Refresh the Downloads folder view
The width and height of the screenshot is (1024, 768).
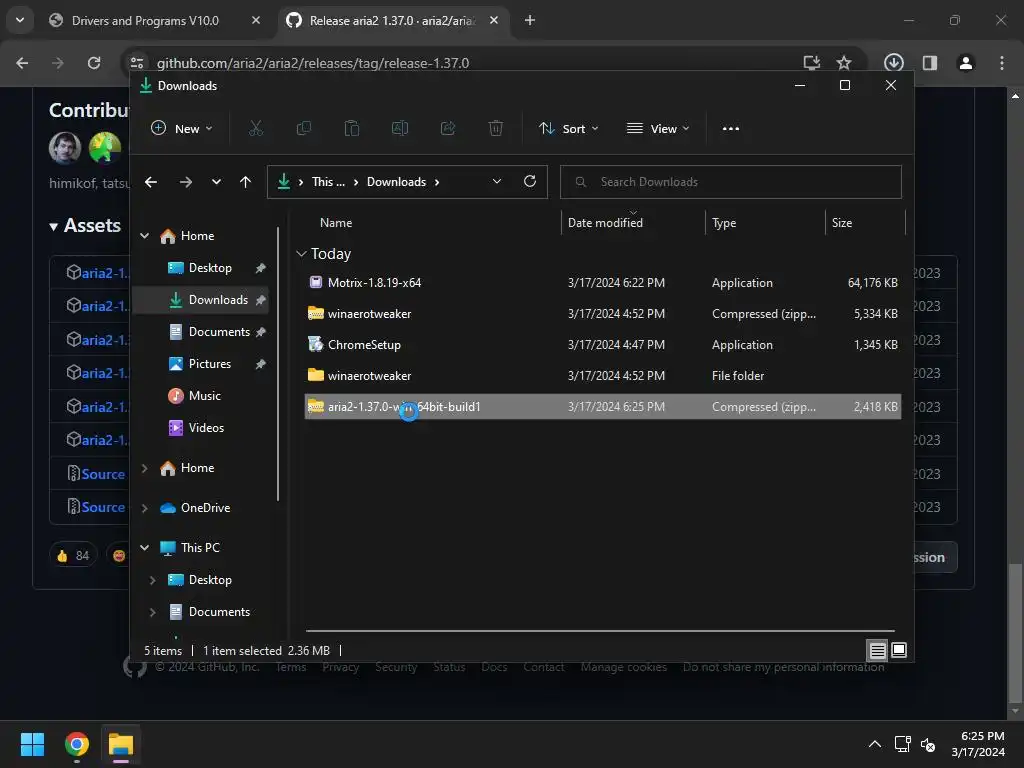[530, 182]
